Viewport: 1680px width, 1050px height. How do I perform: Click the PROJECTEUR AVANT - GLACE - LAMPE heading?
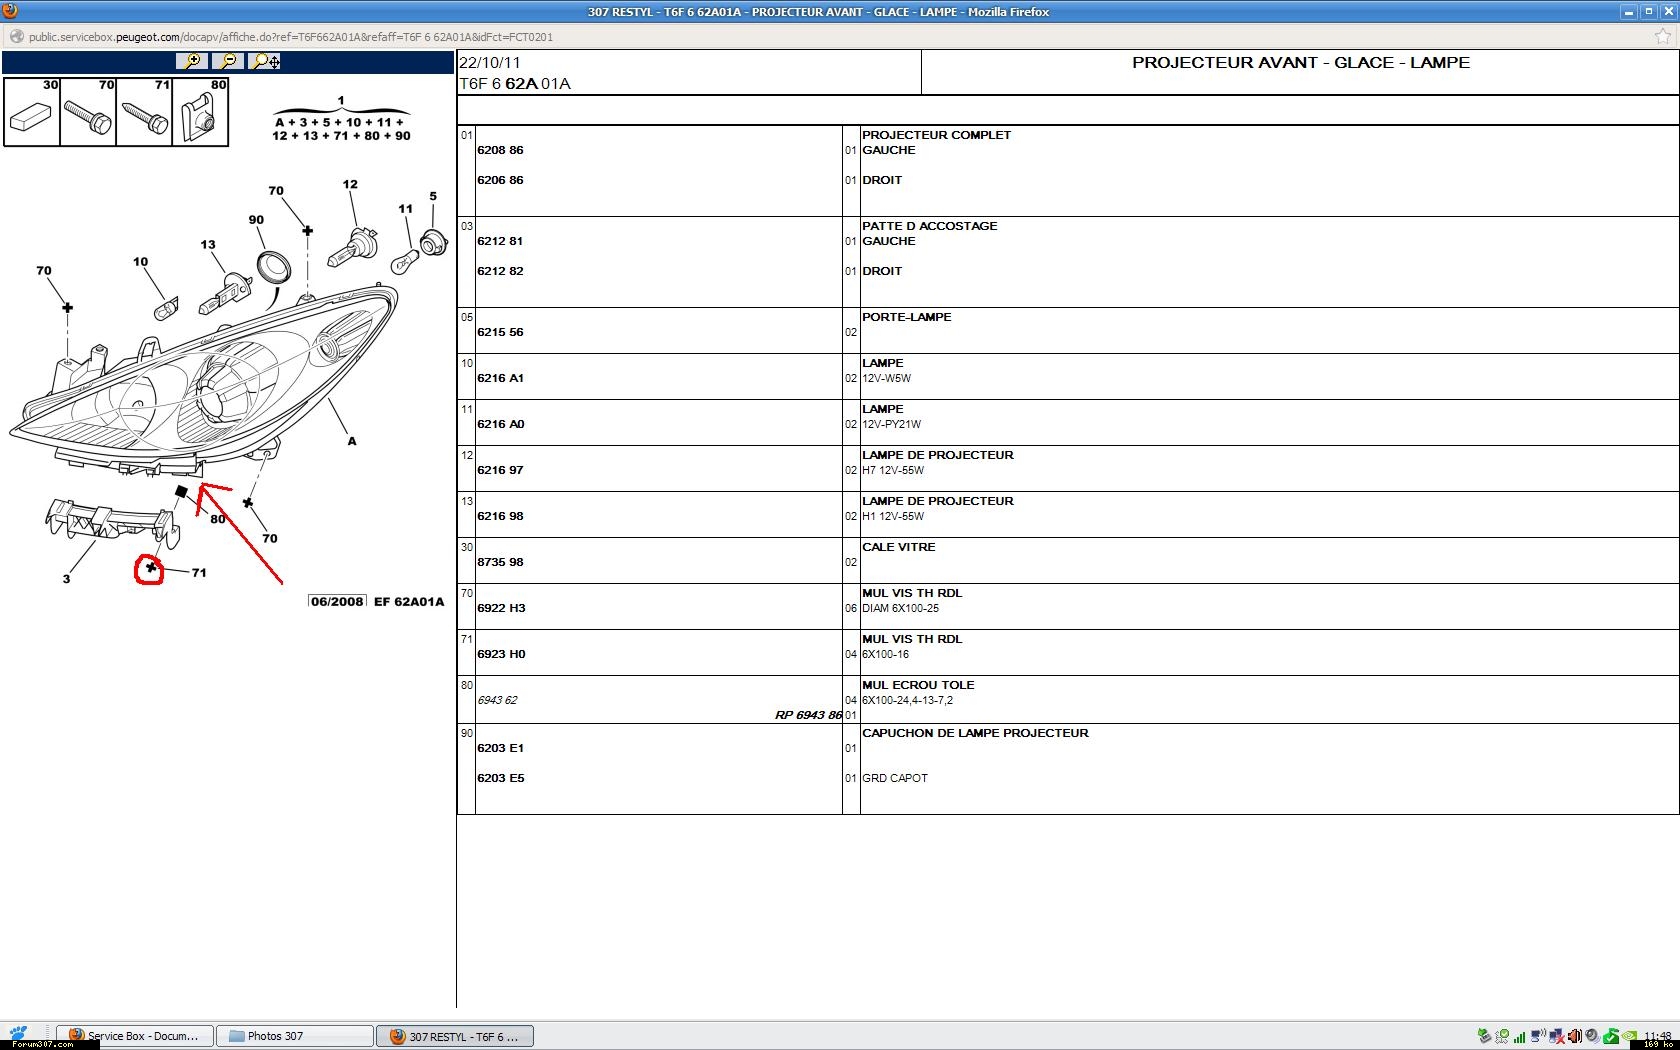(x=1300, y=62)
